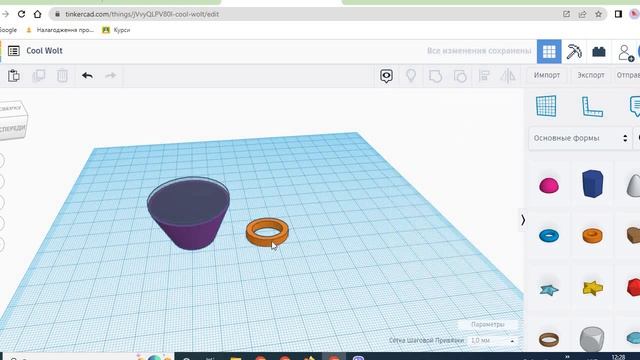
Task: Select the purple cone on the workplane
Action: pos(188,213)
